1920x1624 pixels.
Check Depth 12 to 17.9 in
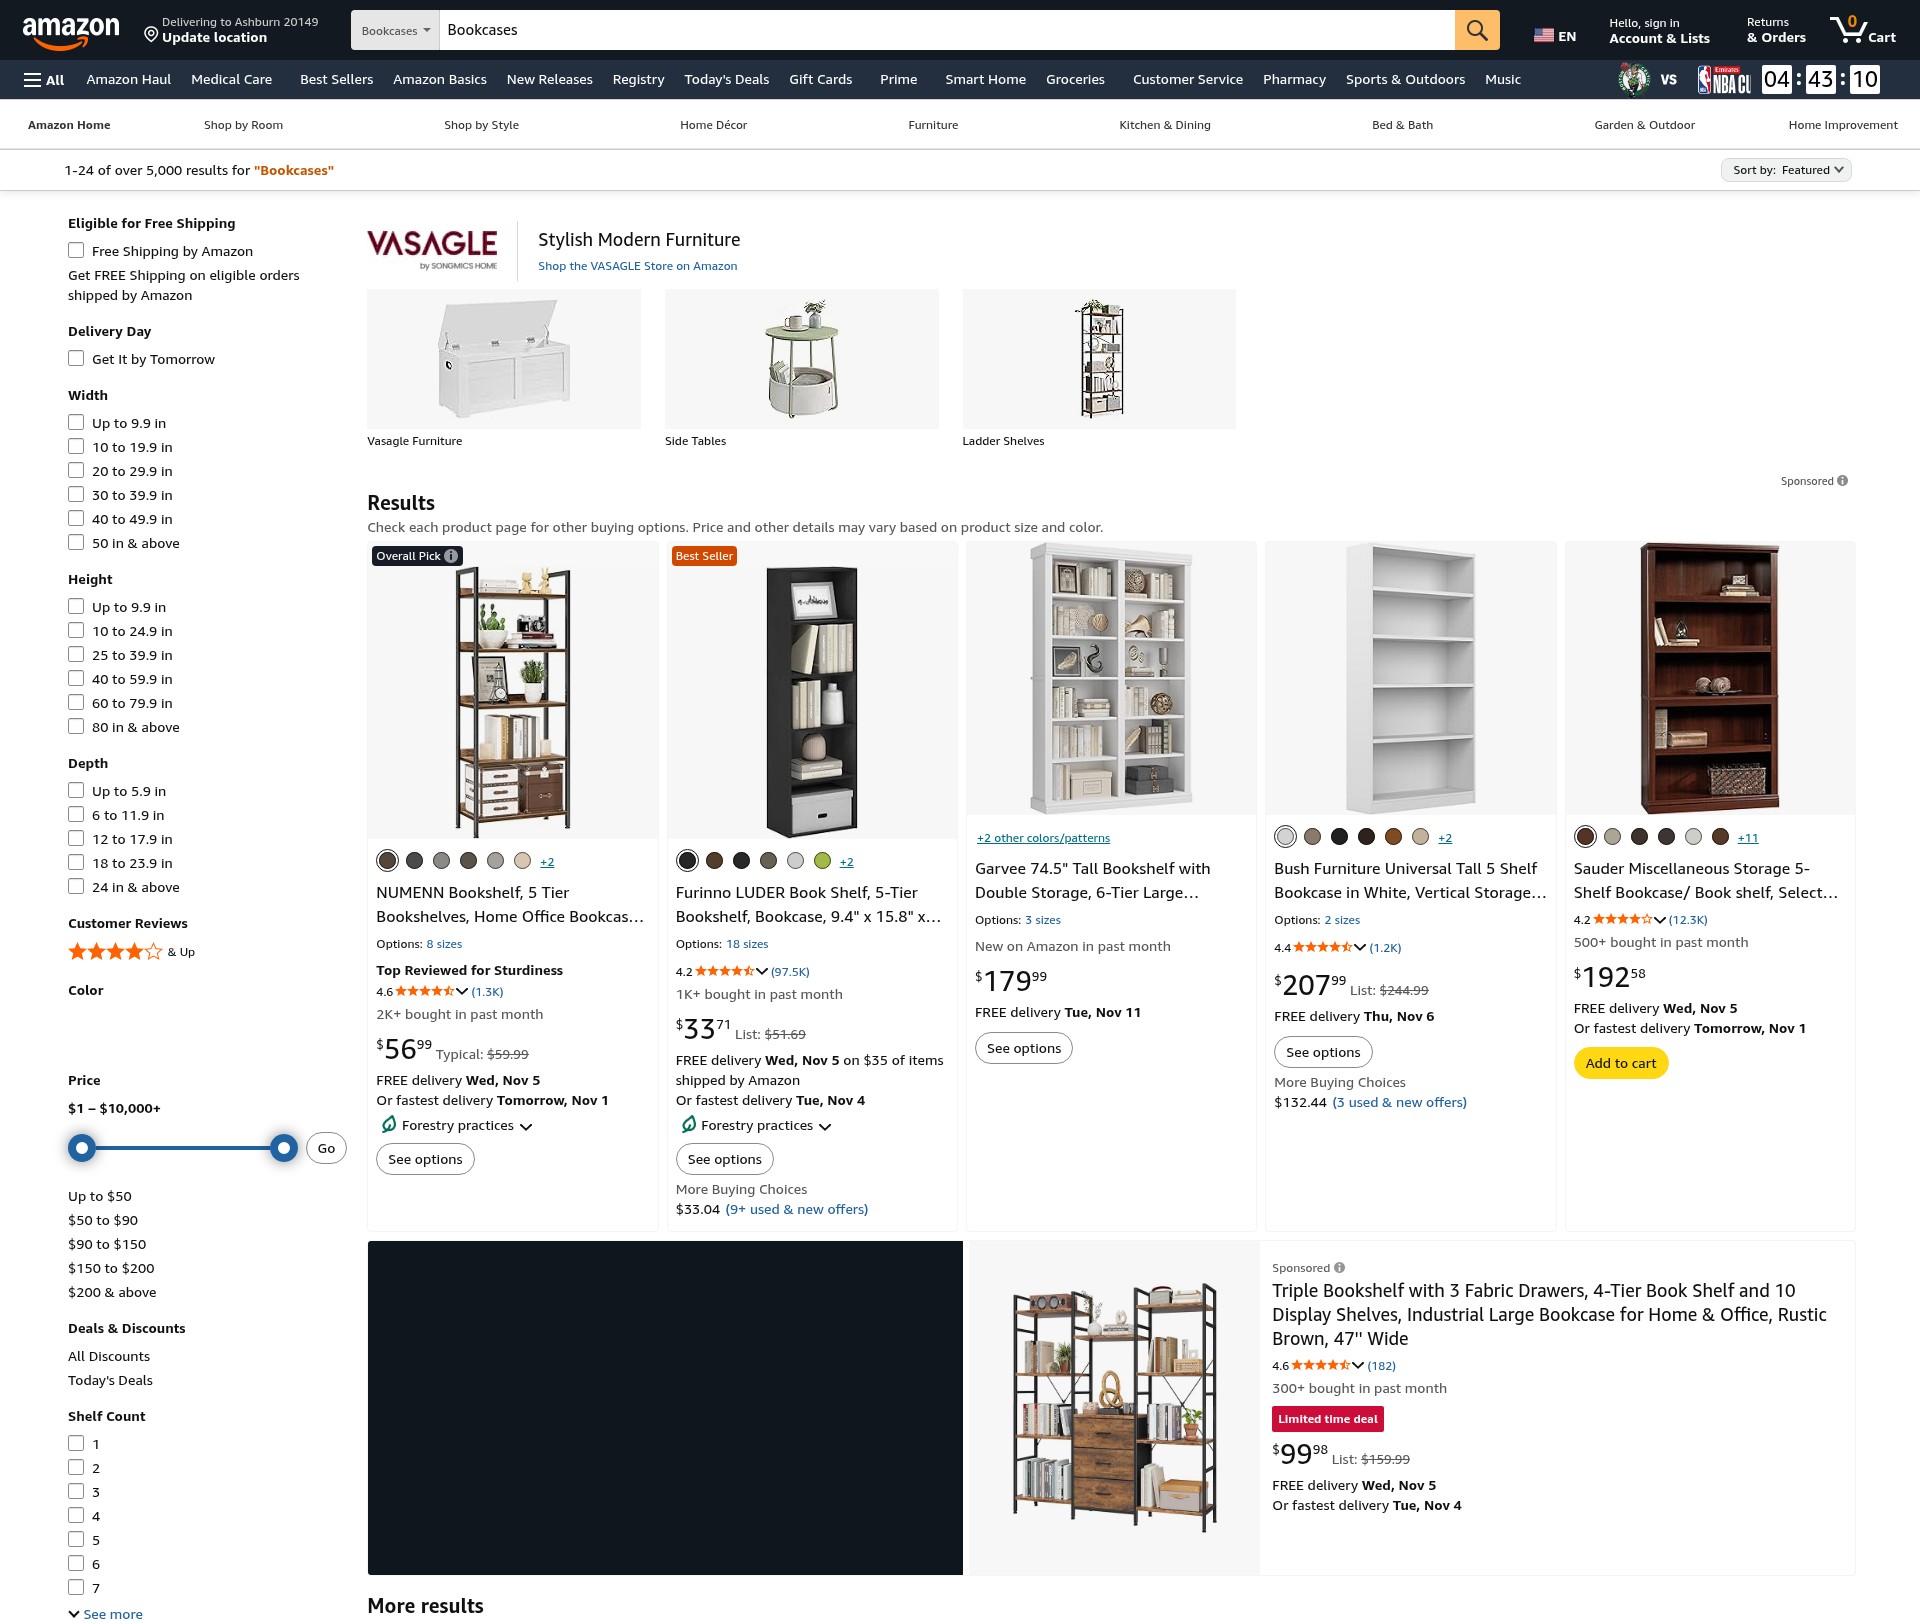point(76,839)
